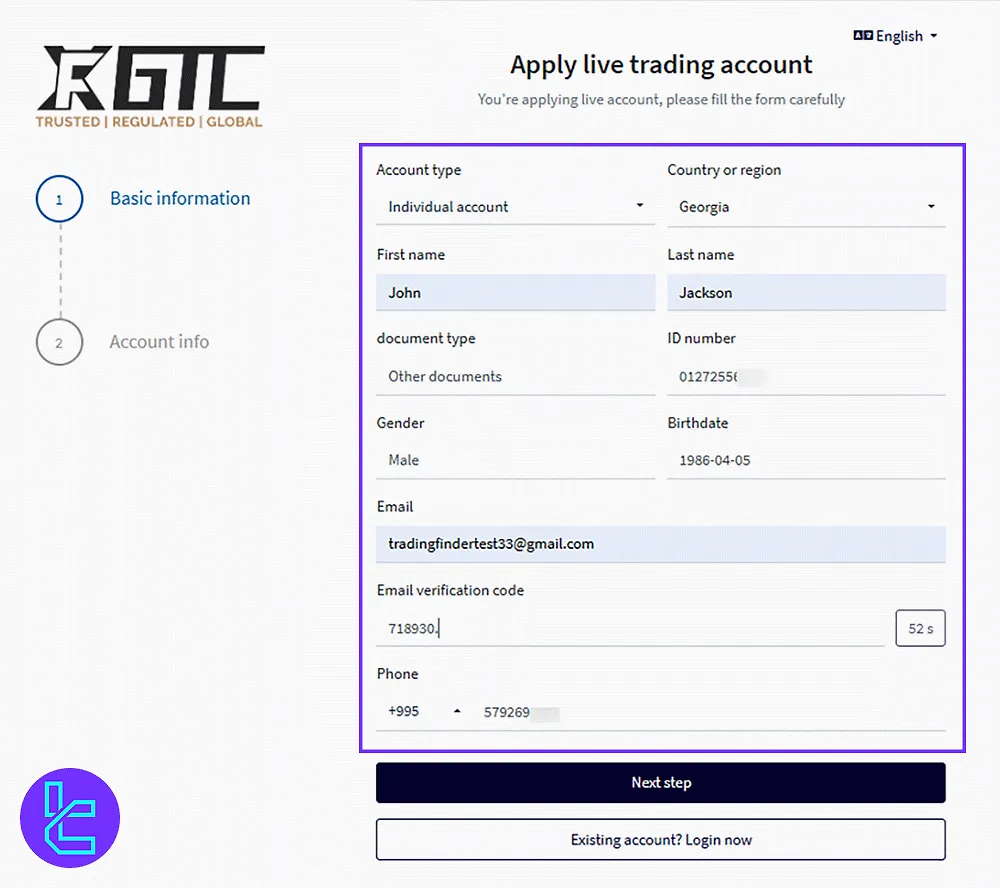The height and width of the screenshot is (888, 1000).
Task: Open the English language selector
Action: pos(895,36)
